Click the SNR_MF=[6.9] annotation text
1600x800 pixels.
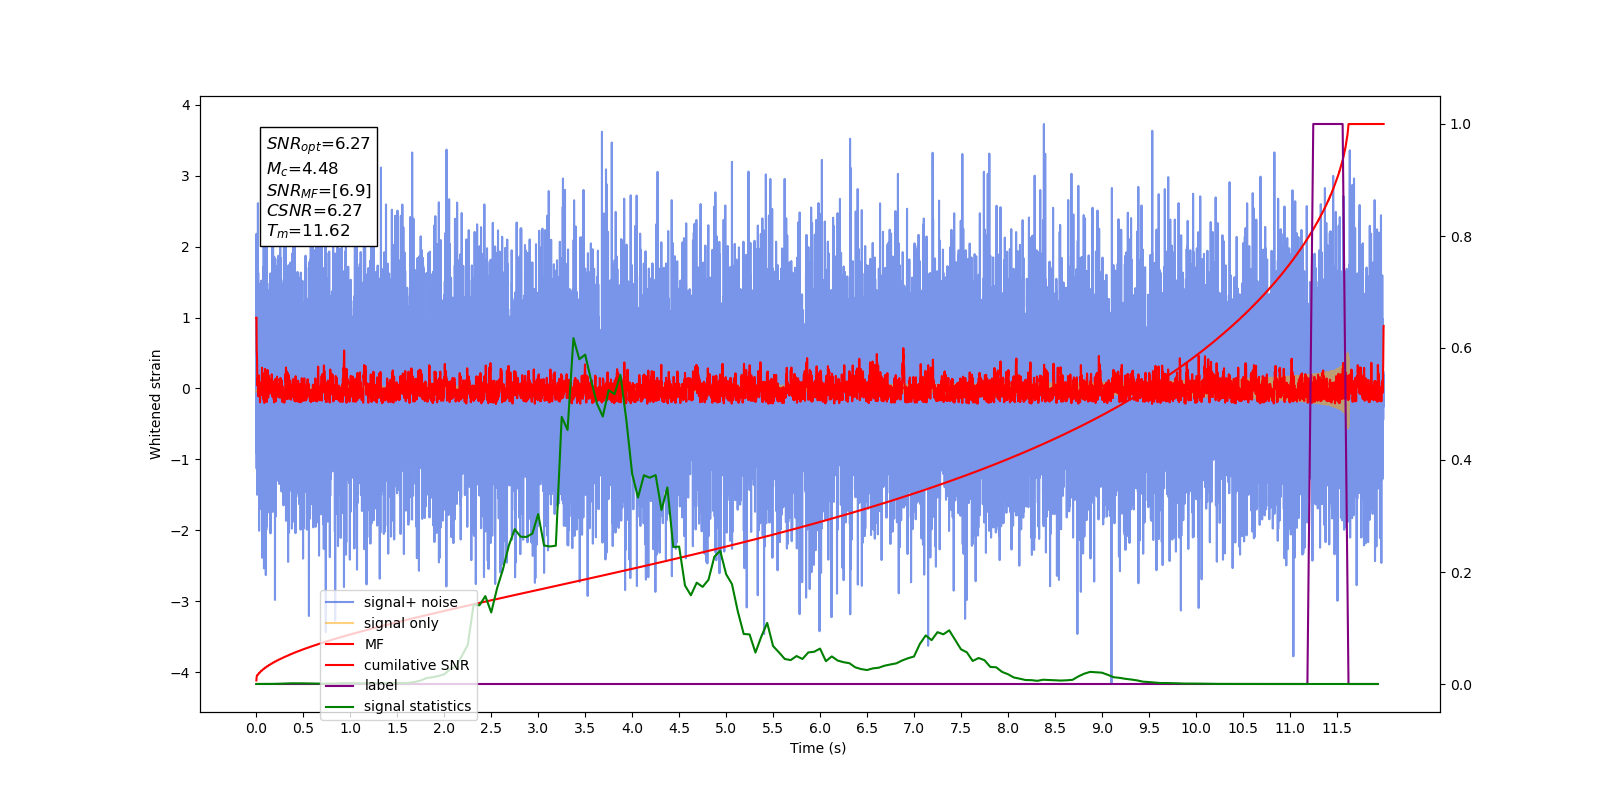coord(318,190)
